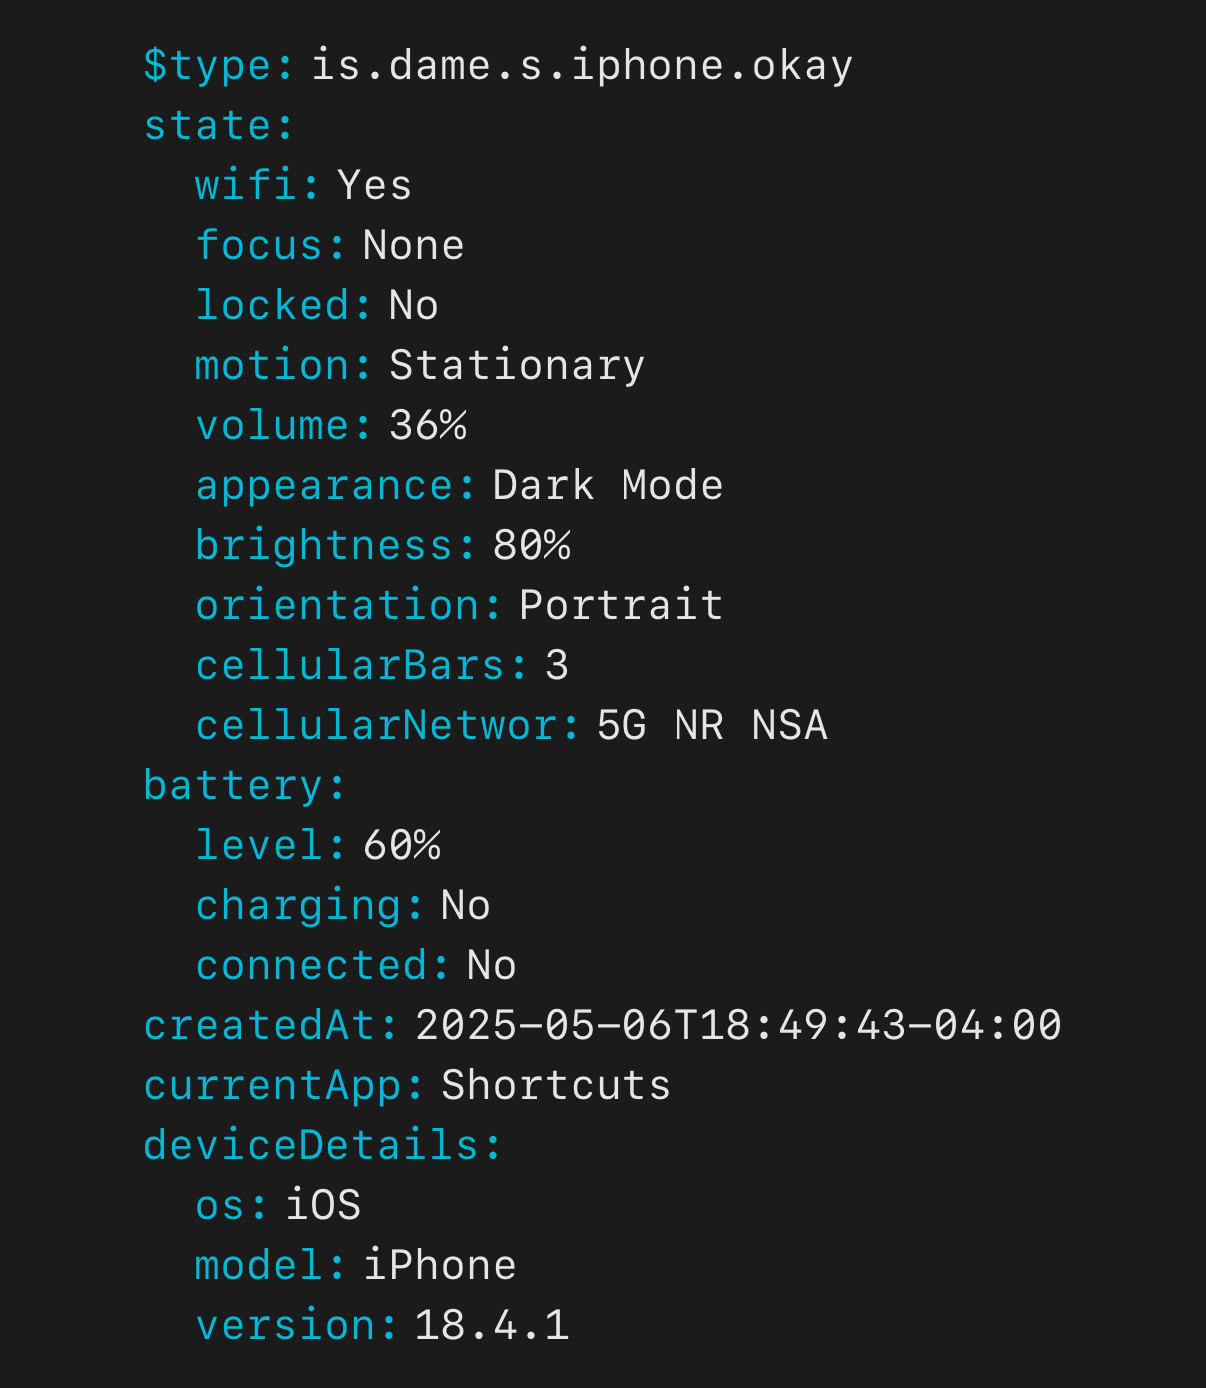This screenshot has width=1206, height=1388.
Task: Click the Shortcuts currentApp value
Action: click(556, 1086)
